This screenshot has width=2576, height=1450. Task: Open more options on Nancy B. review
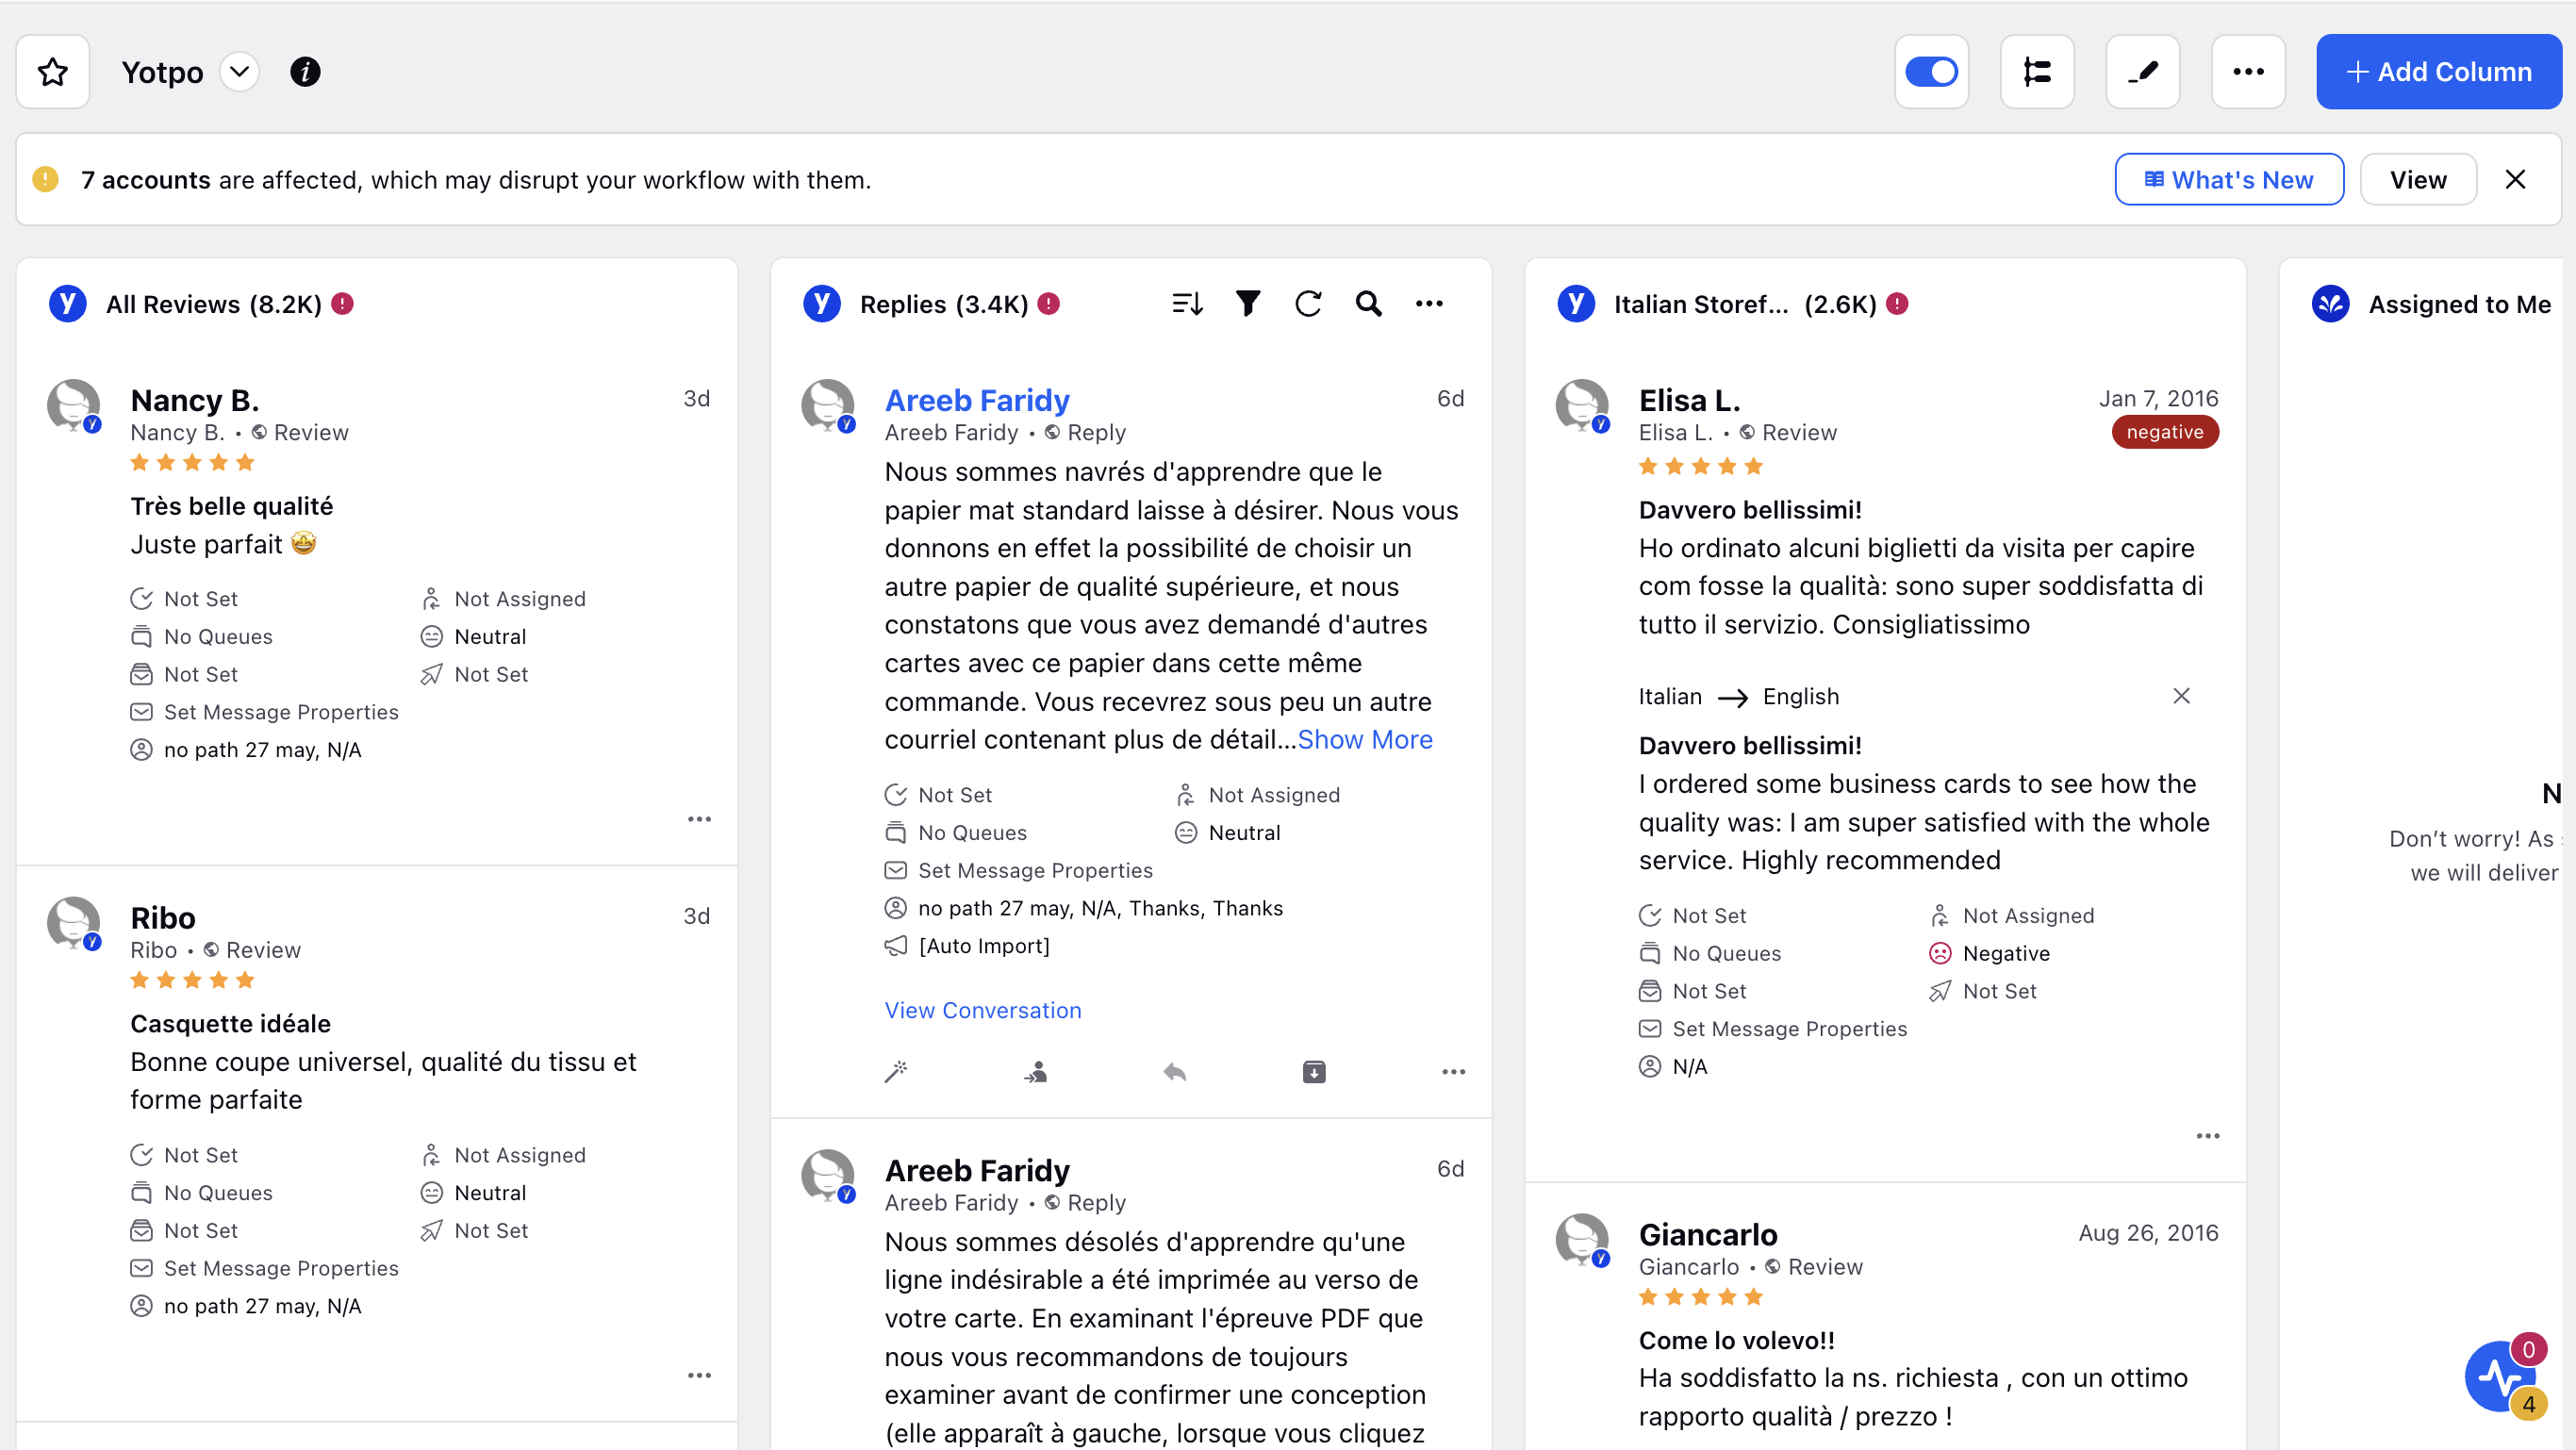point(699,819)
